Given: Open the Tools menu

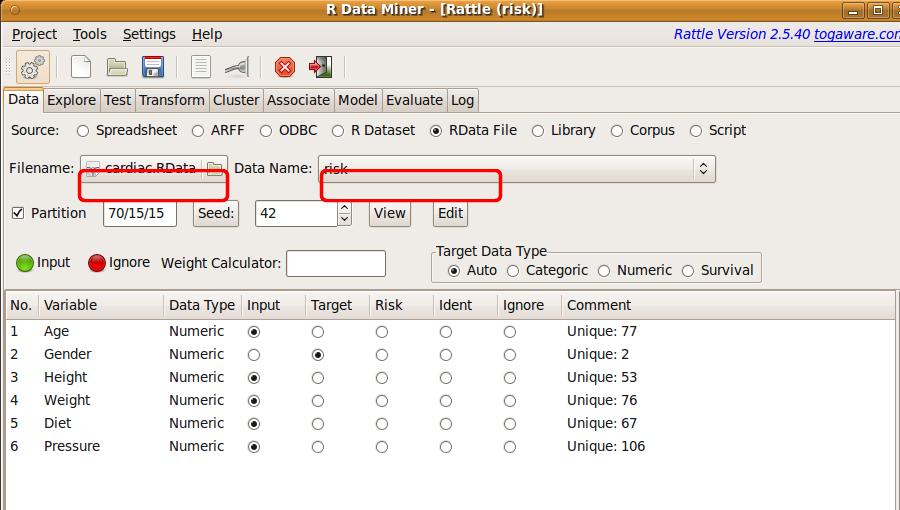Looking at the screenshot, I should coord(90,34).
